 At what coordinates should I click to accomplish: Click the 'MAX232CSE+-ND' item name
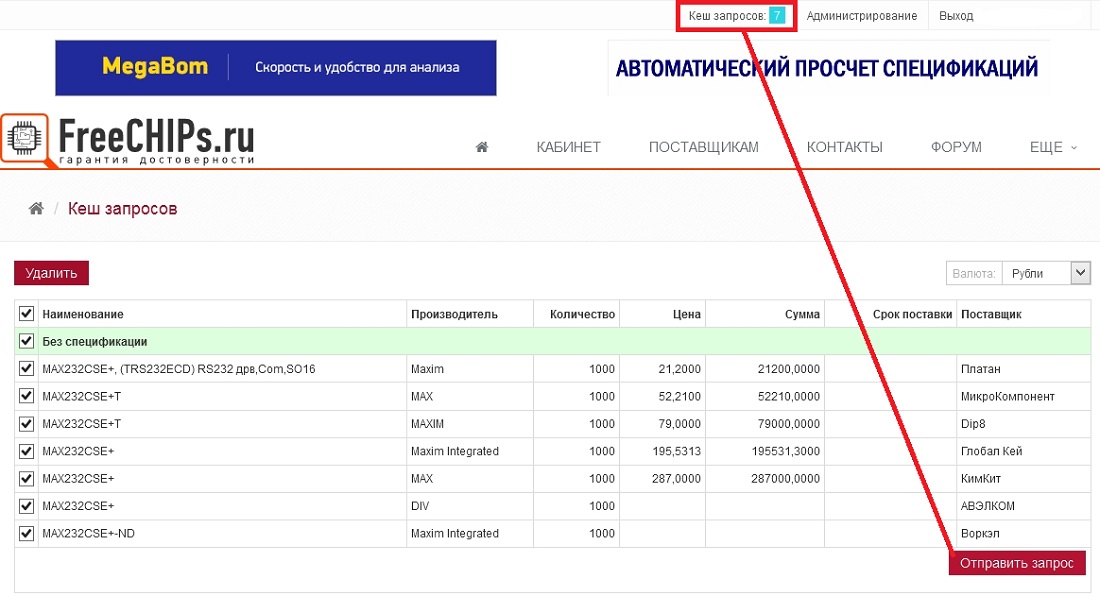coord(88,533)
